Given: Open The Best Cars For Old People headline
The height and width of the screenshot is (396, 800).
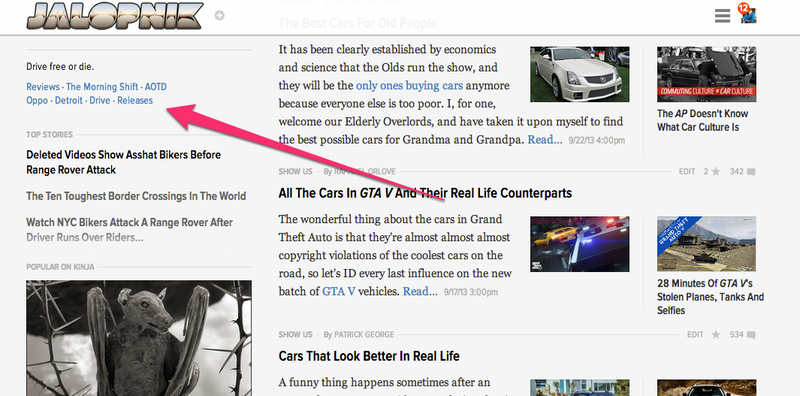Looking at the screenshot, I should [x=358, y=23].
